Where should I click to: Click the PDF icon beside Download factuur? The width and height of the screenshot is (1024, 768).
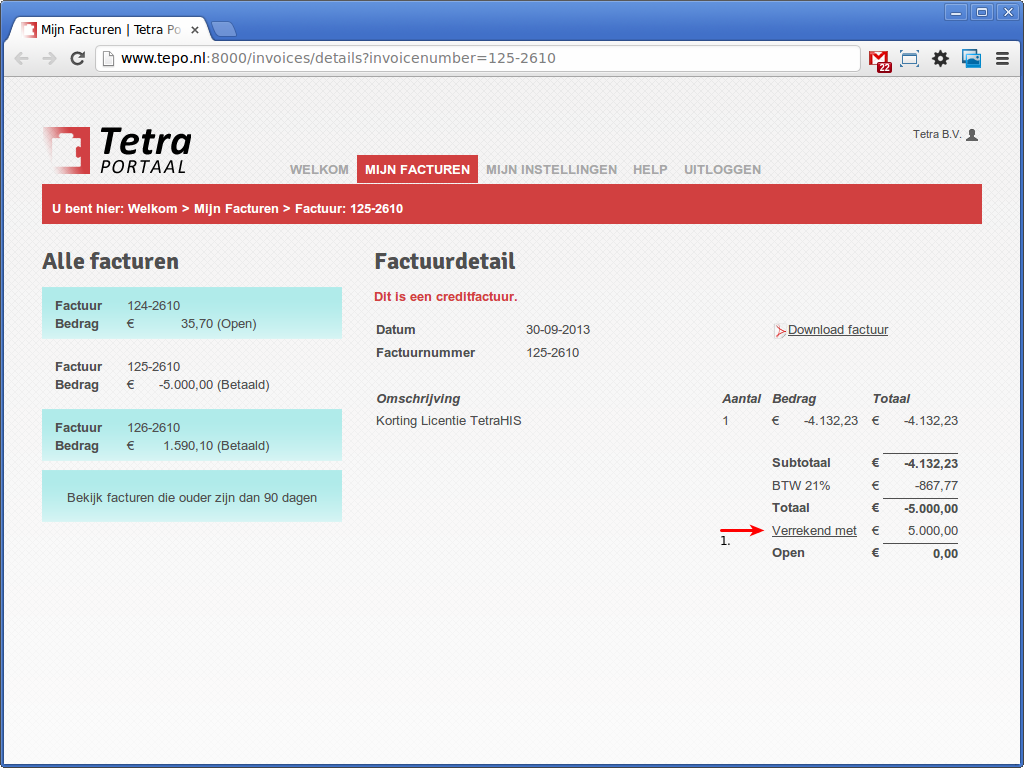779,331
